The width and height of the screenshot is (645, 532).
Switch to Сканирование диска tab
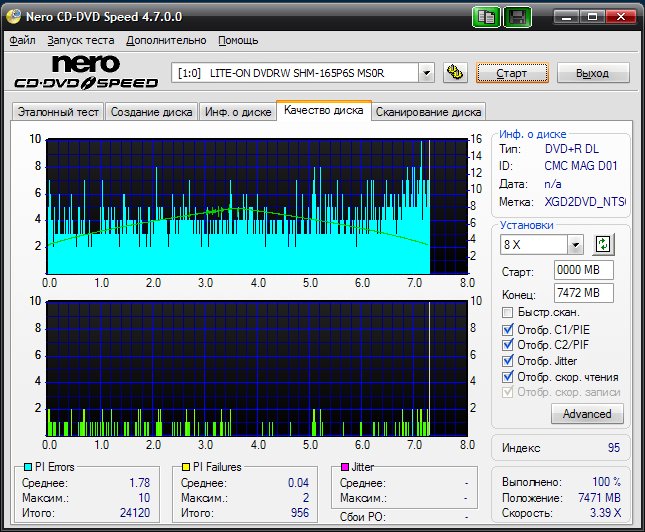[x=428, y=112]
